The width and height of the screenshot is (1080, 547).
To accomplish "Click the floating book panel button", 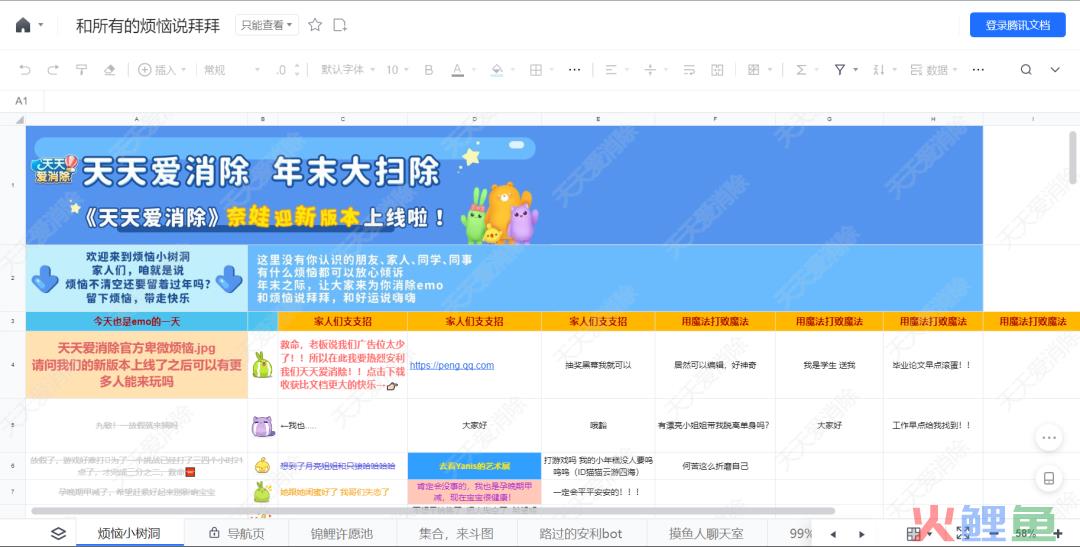I will click(1049, 478).
